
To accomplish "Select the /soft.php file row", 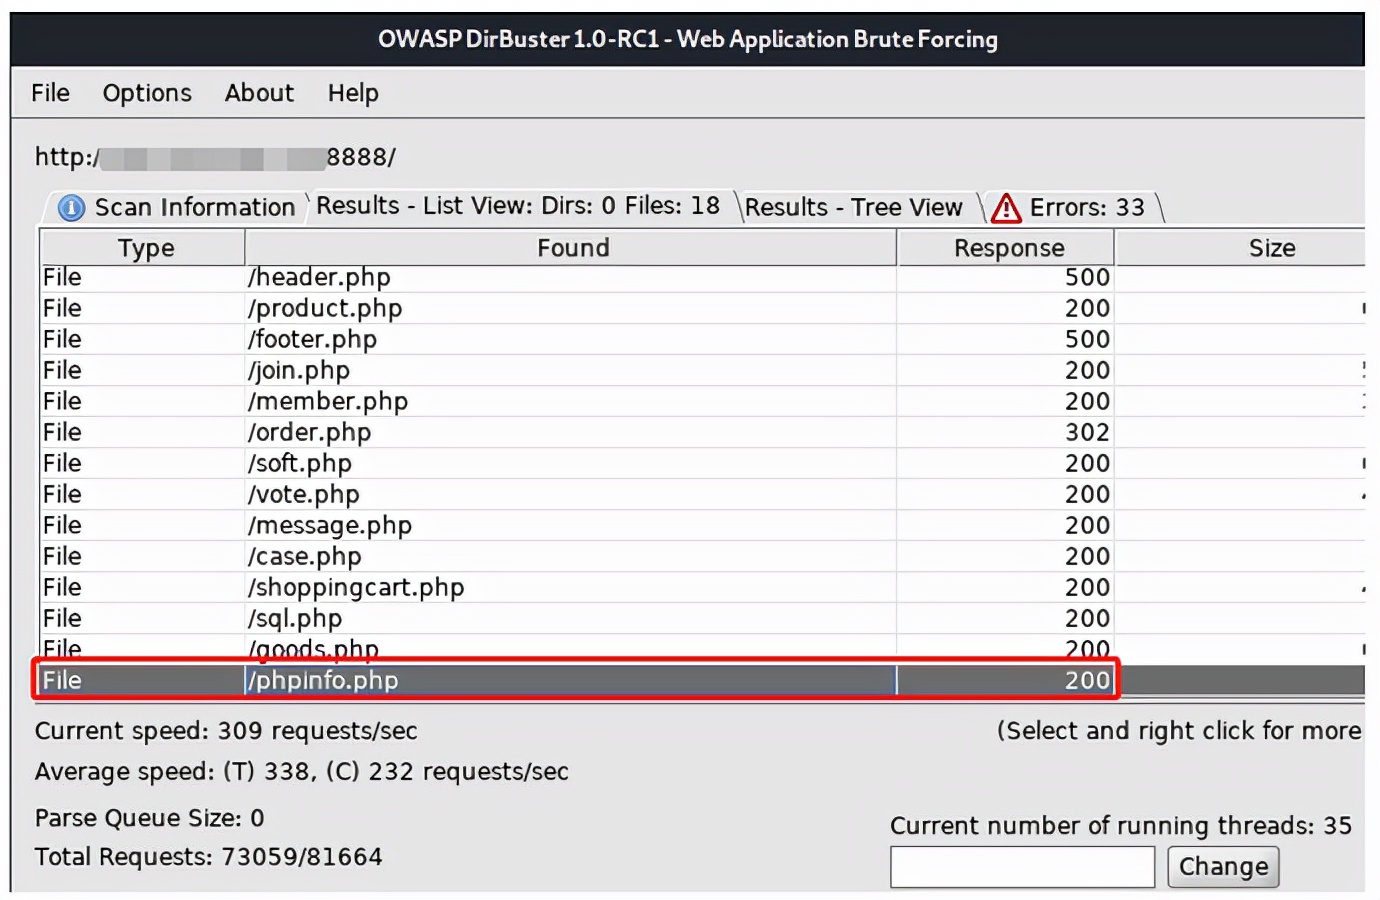I will coord(703,463).
